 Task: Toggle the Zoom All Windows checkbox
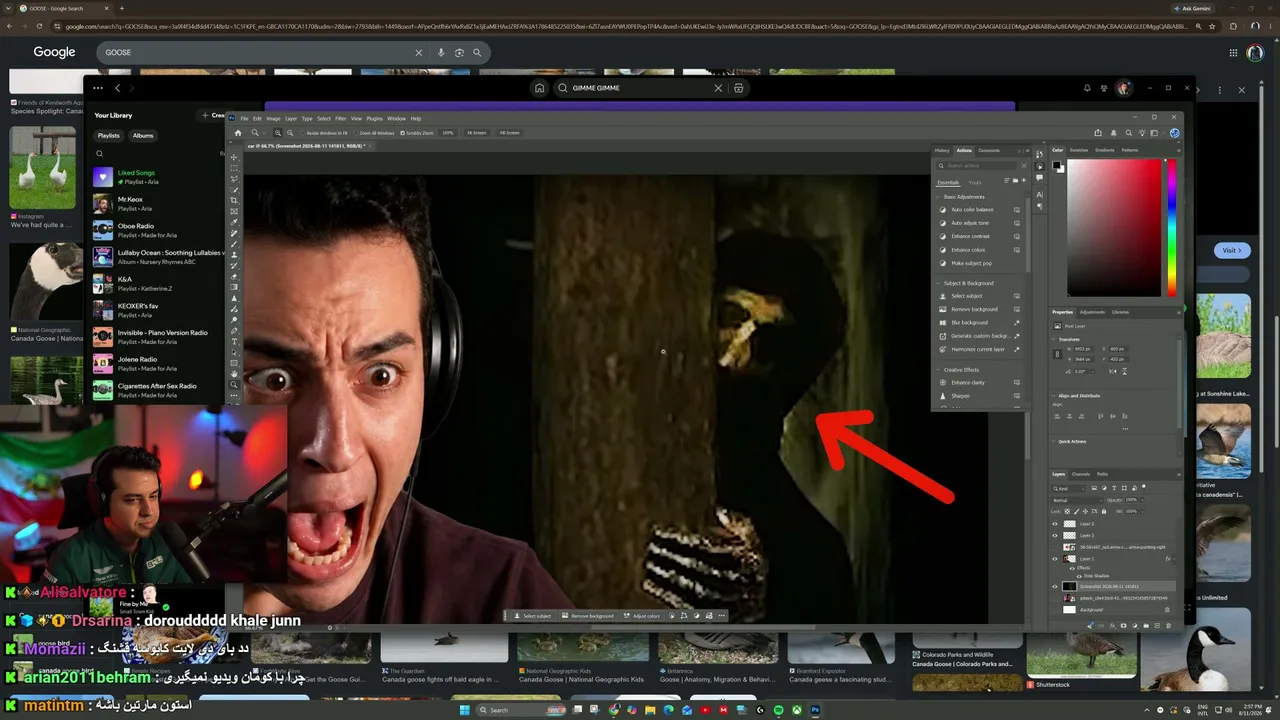[355, 133]
